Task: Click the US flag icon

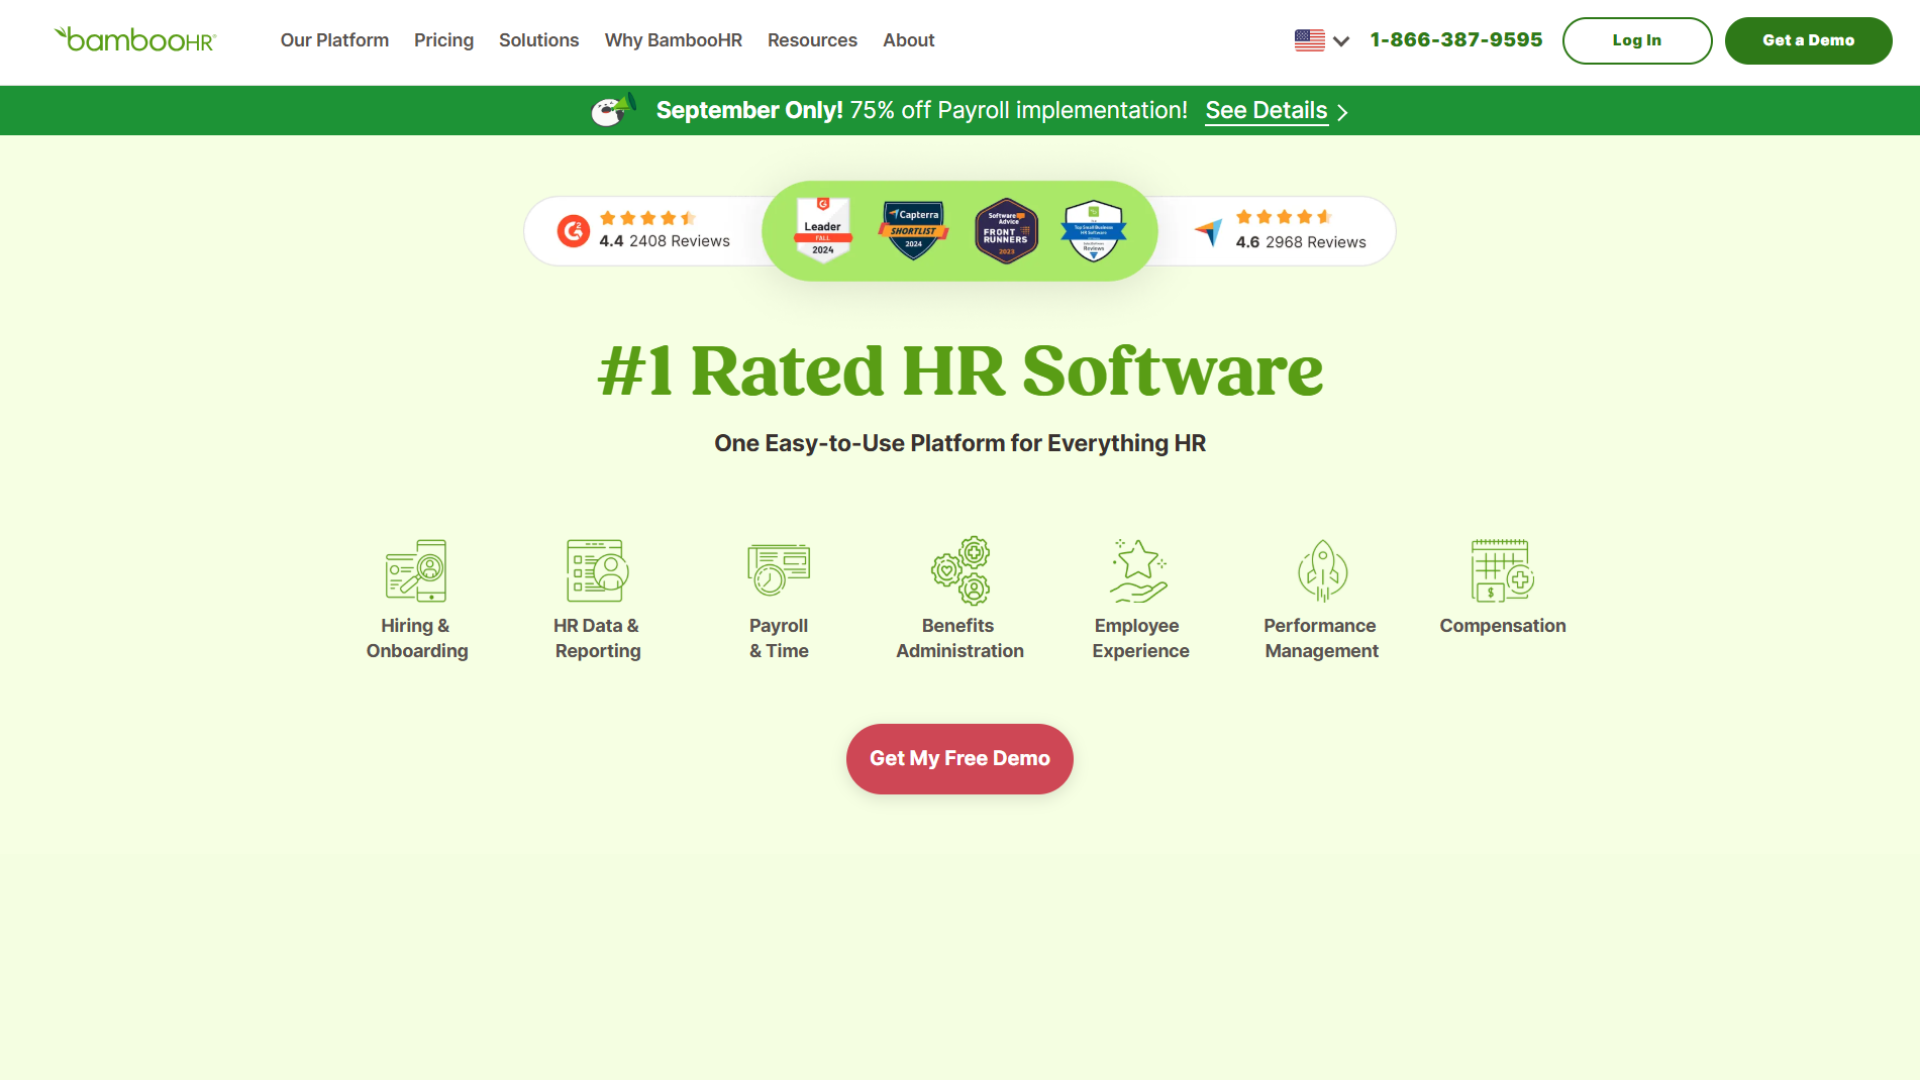Action: [x=1309, y=40]
